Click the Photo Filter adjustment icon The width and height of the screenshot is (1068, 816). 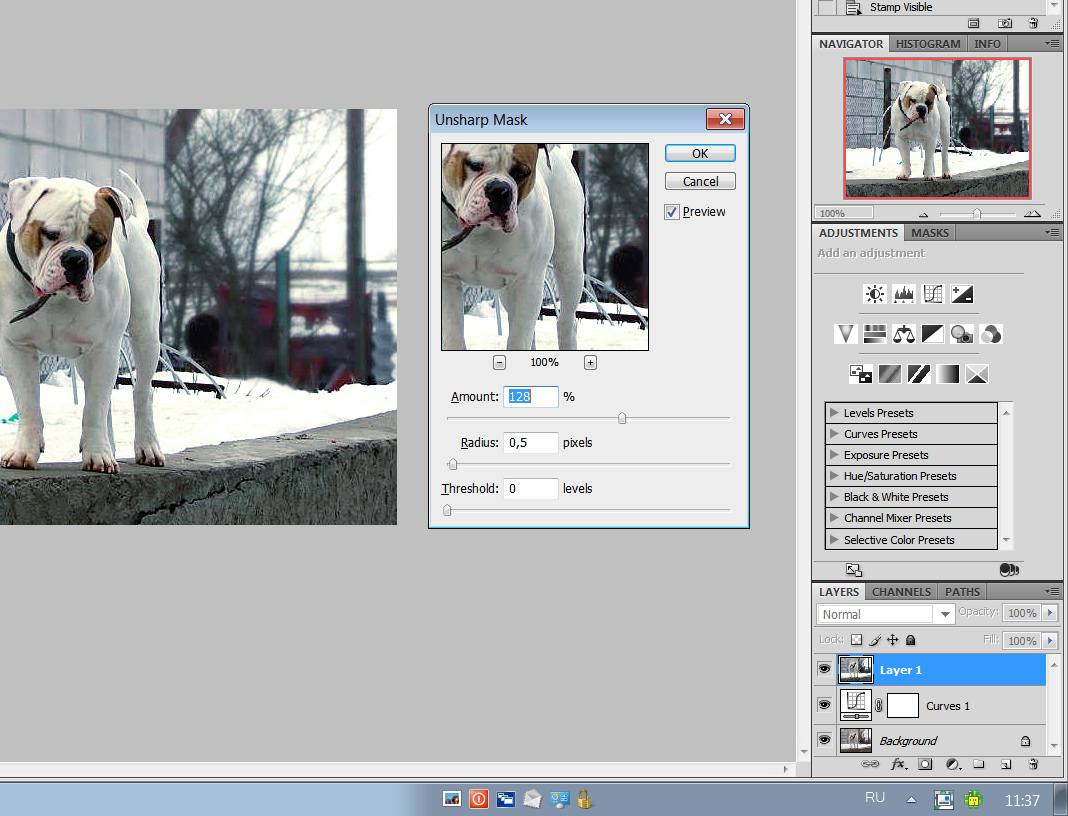(x=962, y=334)
